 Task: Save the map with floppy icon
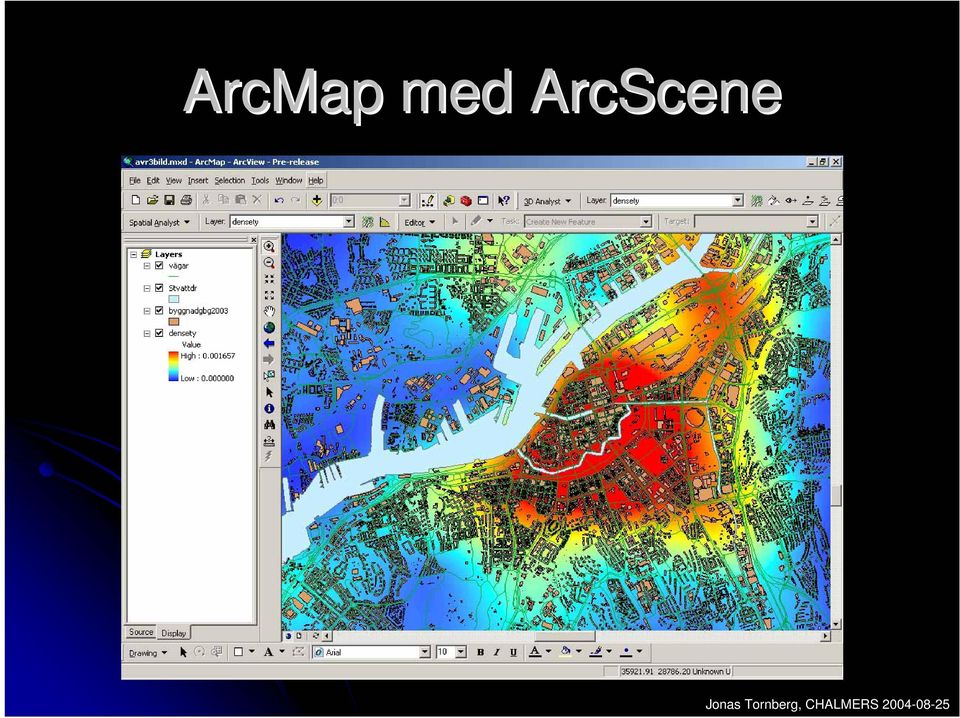pyautogui.click(x=170, y=200)
